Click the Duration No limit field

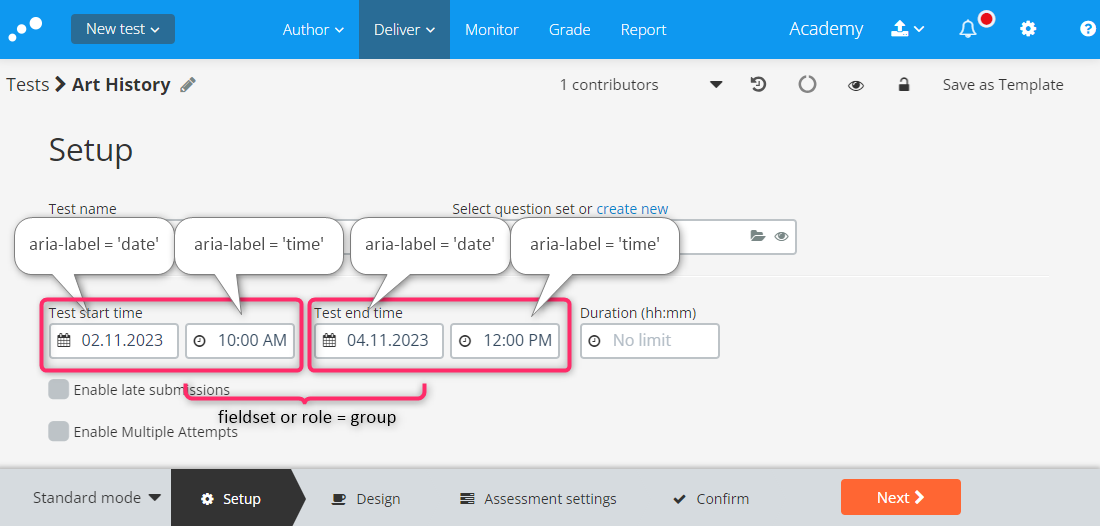pyautogui.click(x=650, y=341)
